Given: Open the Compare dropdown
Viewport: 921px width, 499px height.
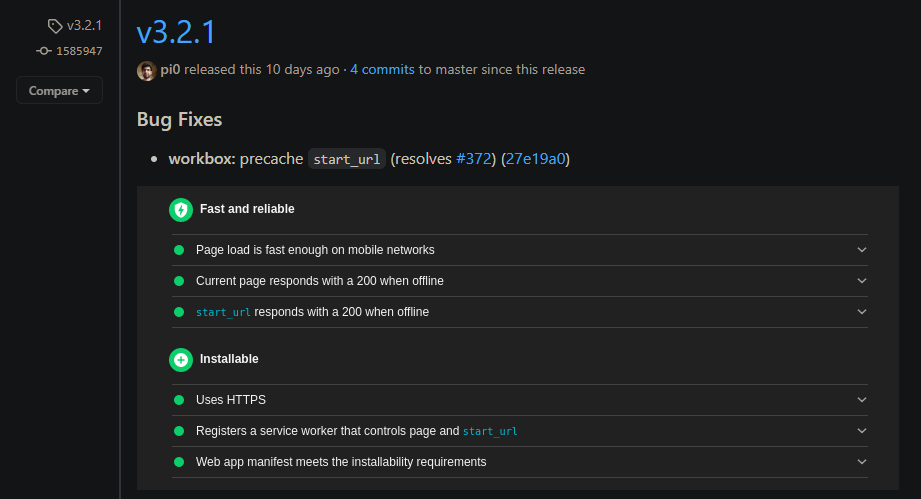Looking at the screenshot, I should pyautogui.click(x=59, y=90).
